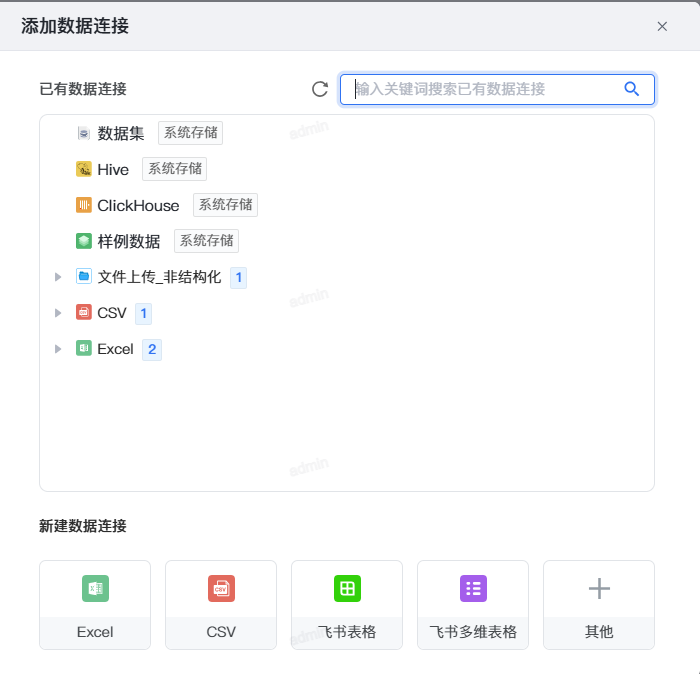Create a new CSV data connection
The image size is (700, 674).
click(221, 604)
